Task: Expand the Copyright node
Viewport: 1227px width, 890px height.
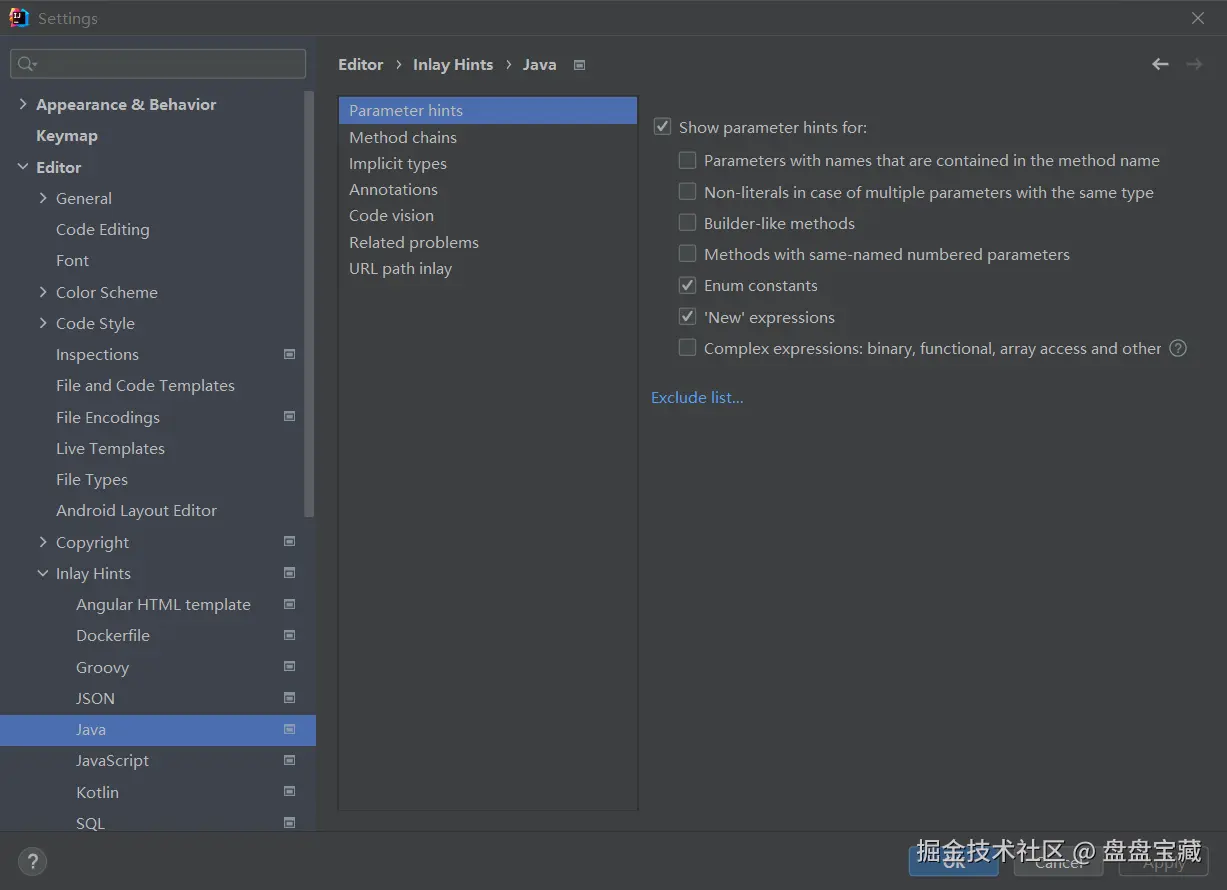Action: coord(43,542)
